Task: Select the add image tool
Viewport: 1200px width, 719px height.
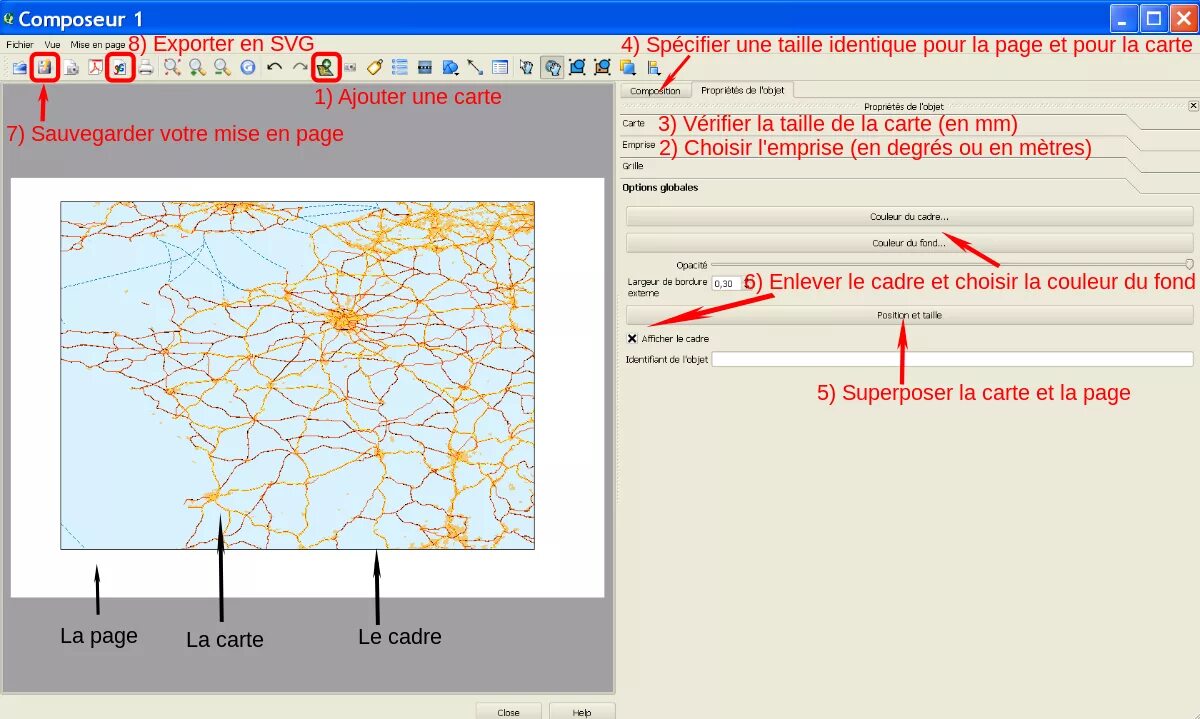Action: click(350, 68)
